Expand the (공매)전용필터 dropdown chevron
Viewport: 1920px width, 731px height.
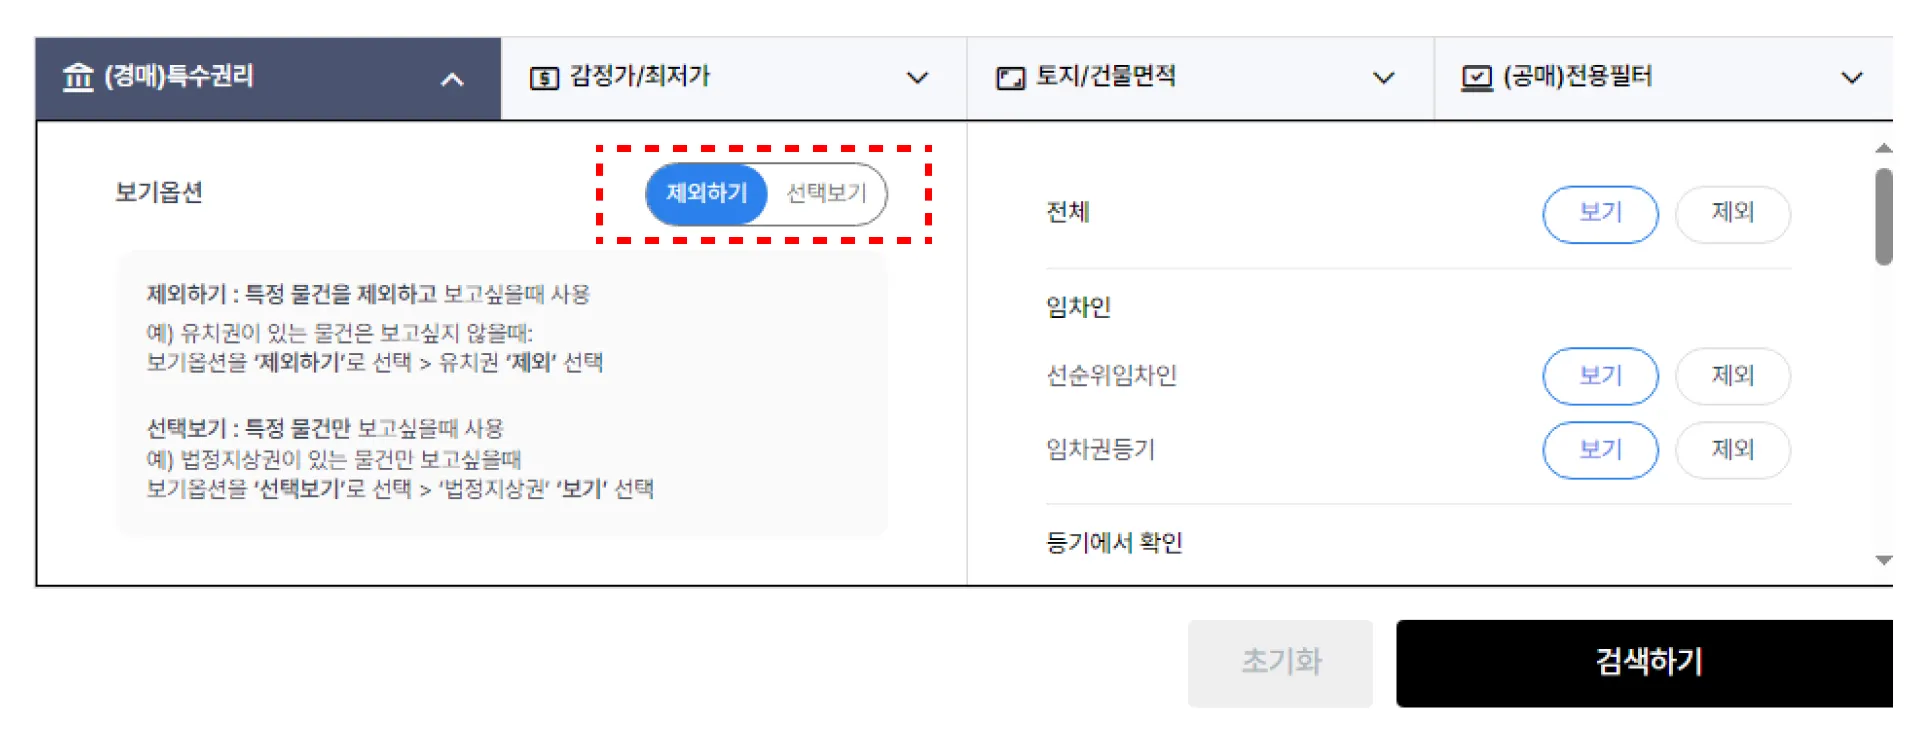click(x=1852, y=78)
